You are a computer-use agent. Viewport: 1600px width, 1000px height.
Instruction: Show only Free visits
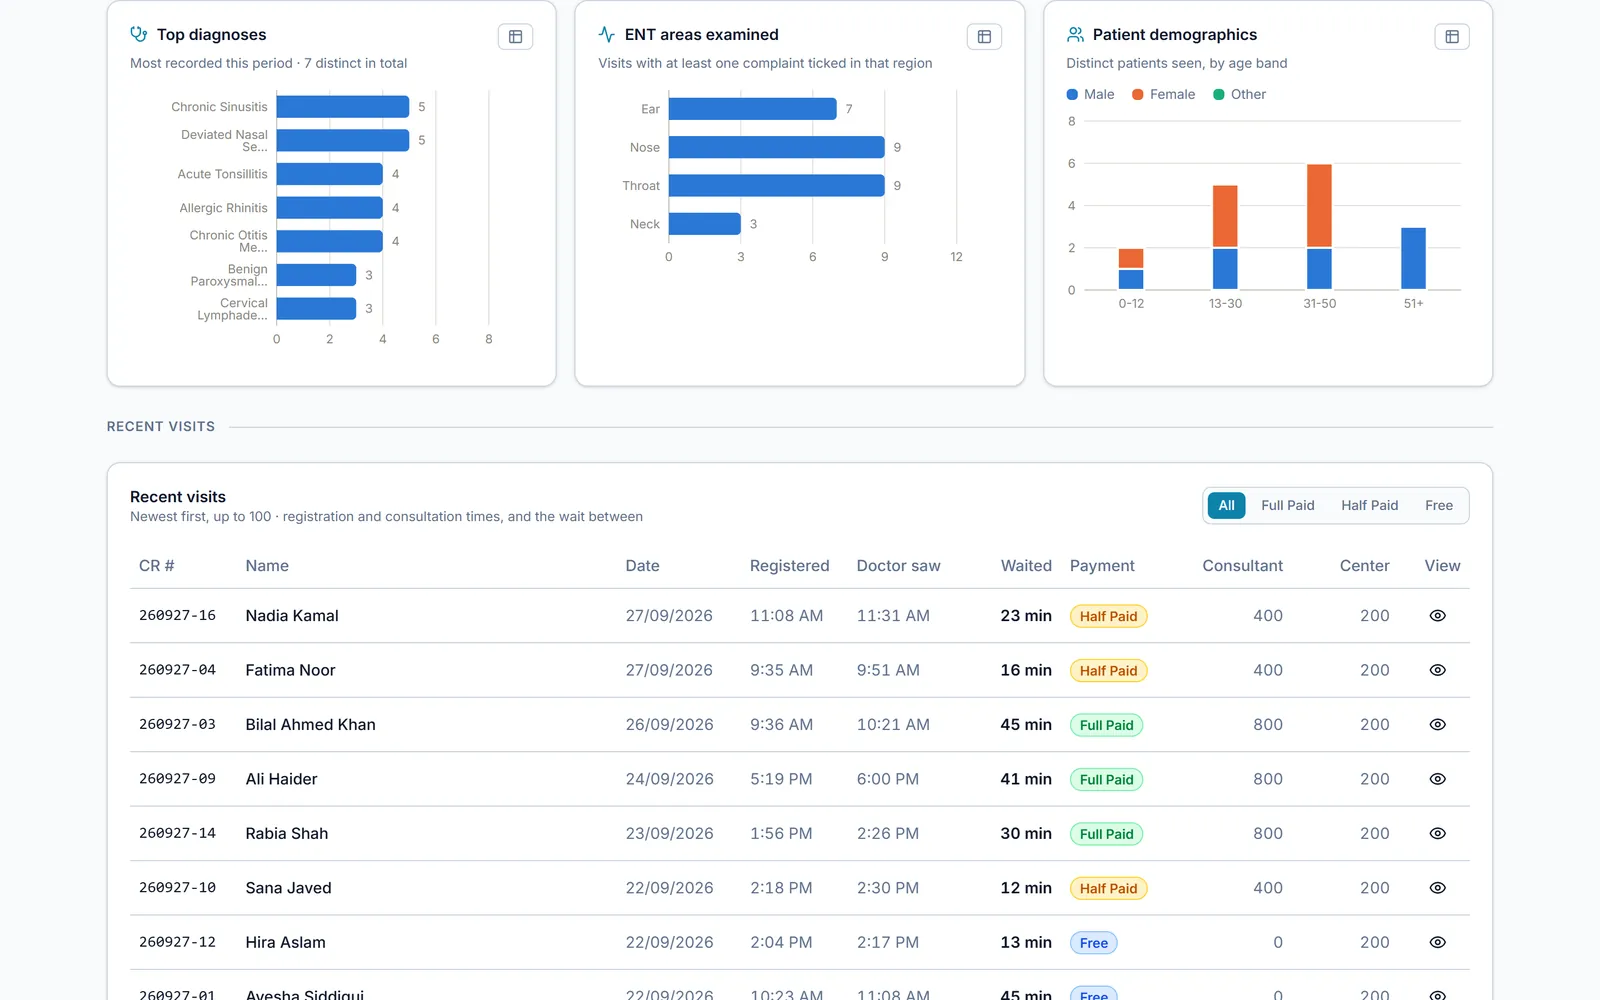coord(1438,505)
